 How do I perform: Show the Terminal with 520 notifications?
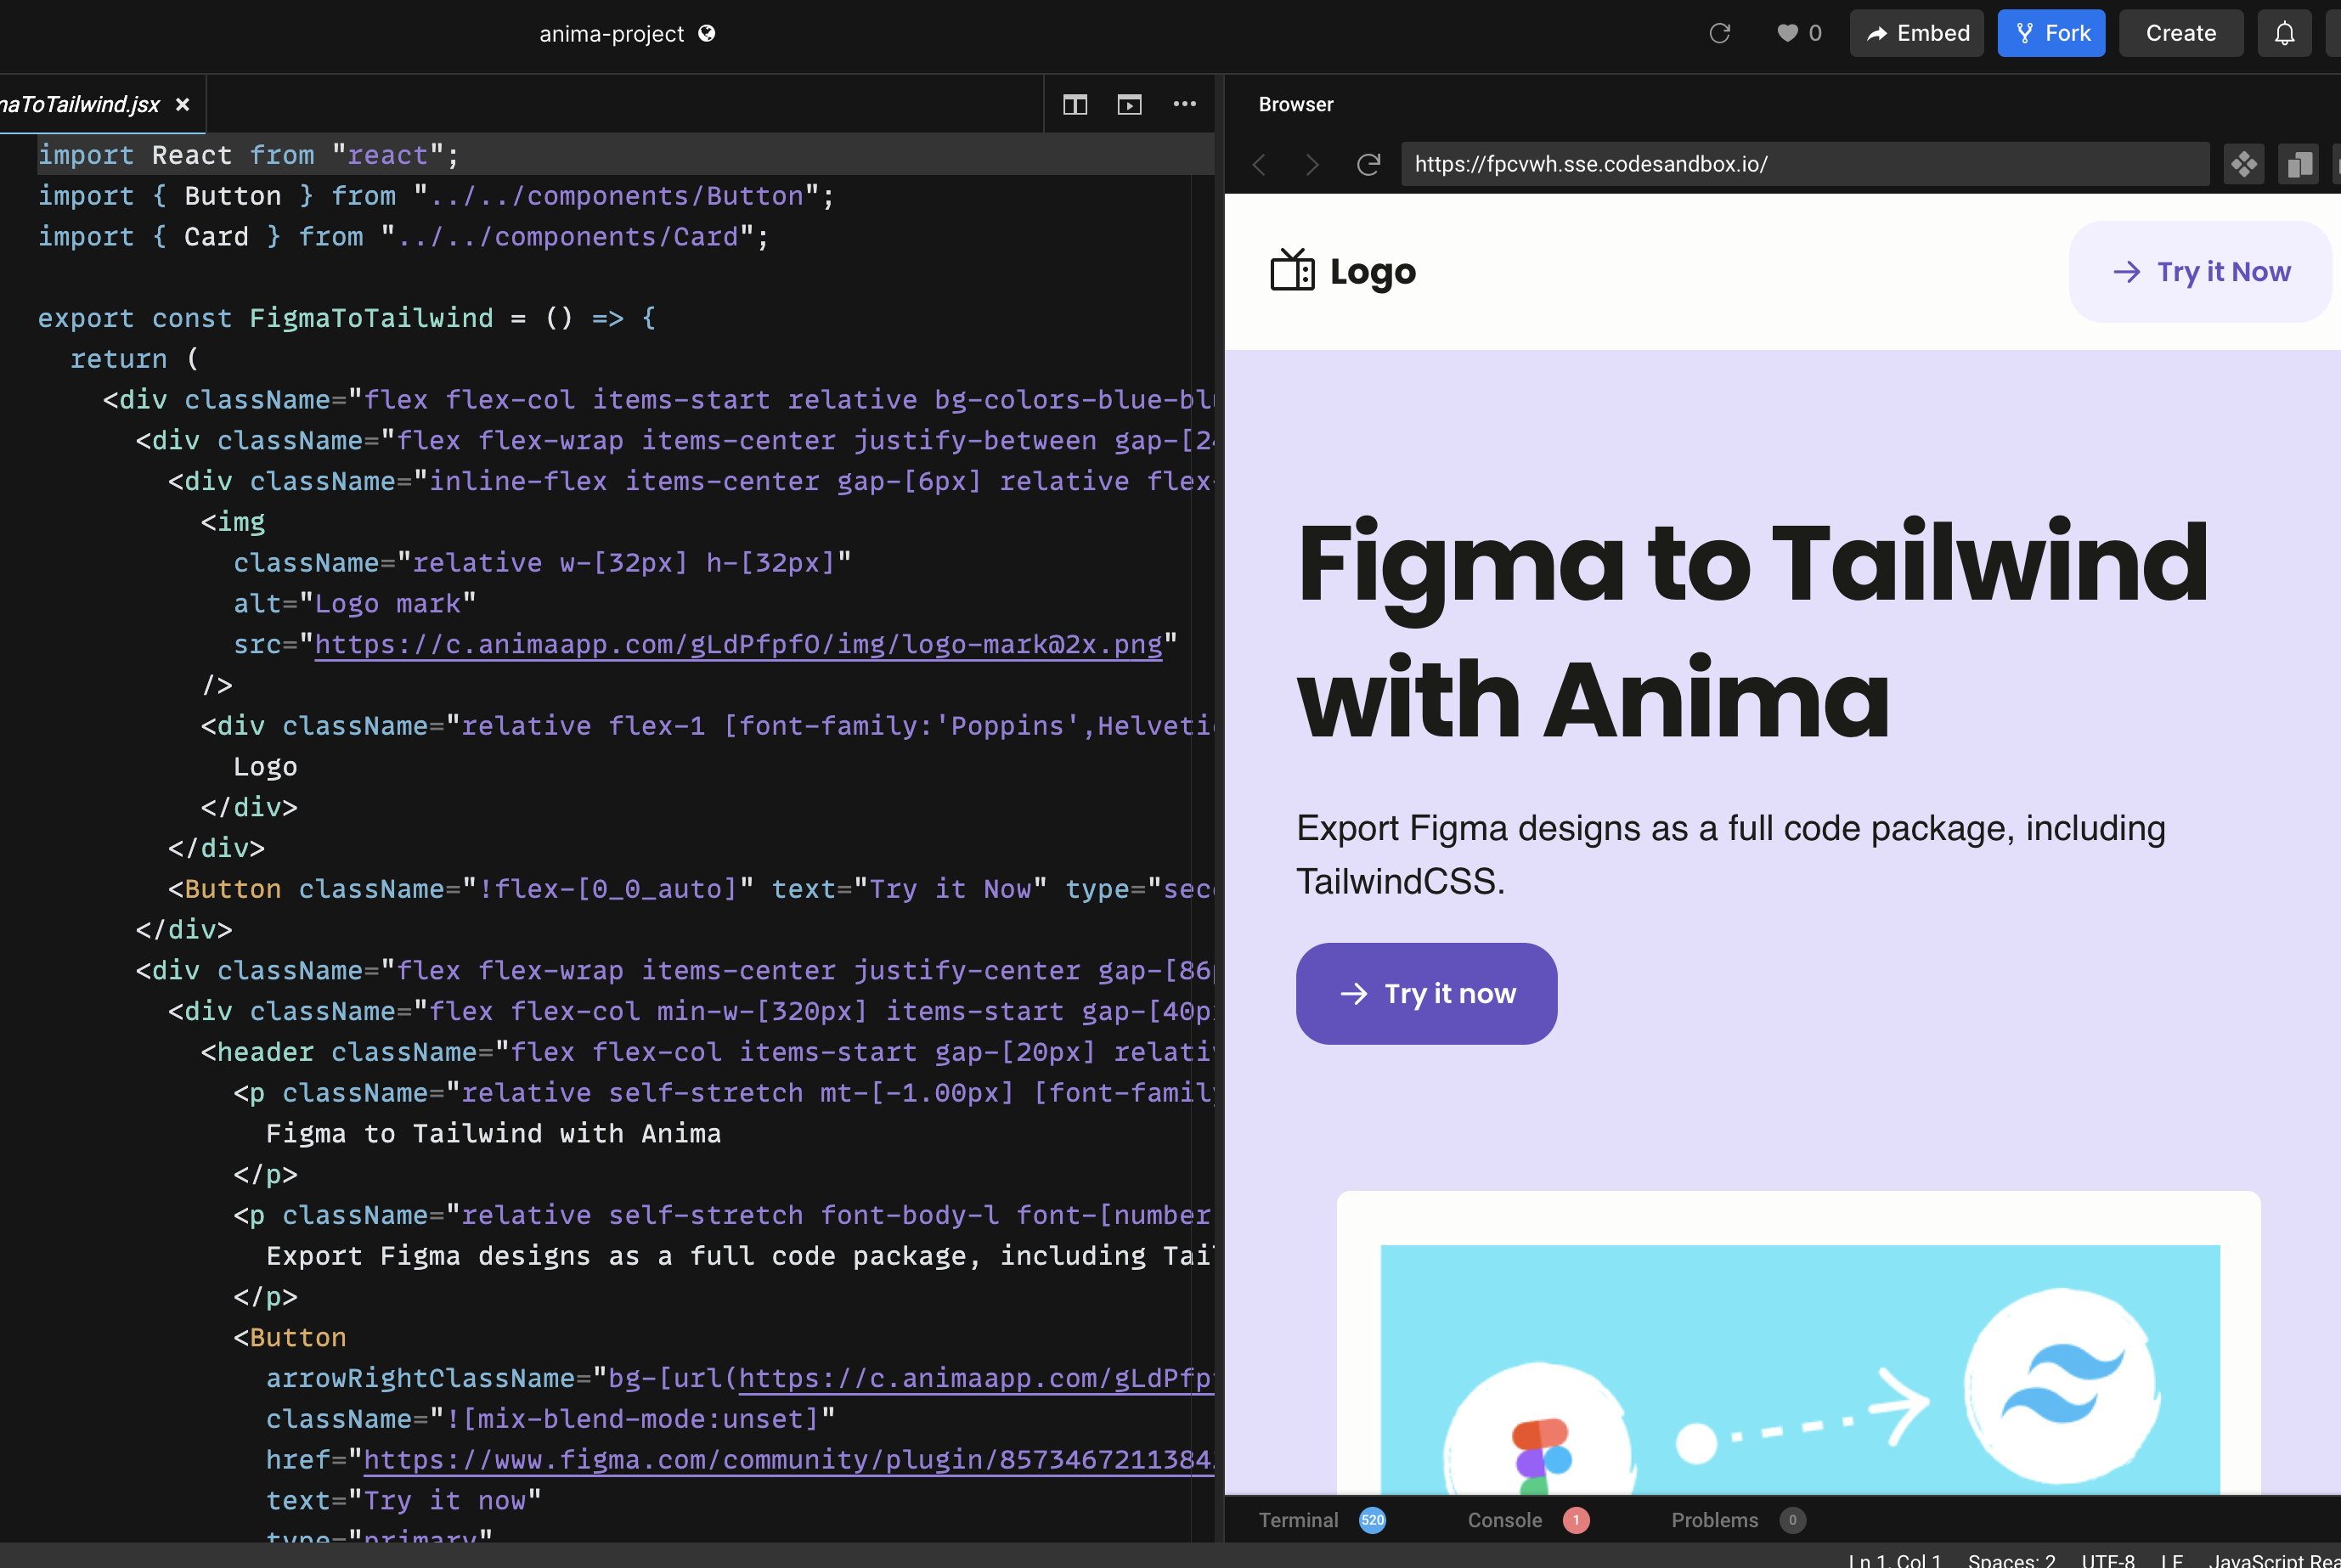click(x=1297, y=1520)
